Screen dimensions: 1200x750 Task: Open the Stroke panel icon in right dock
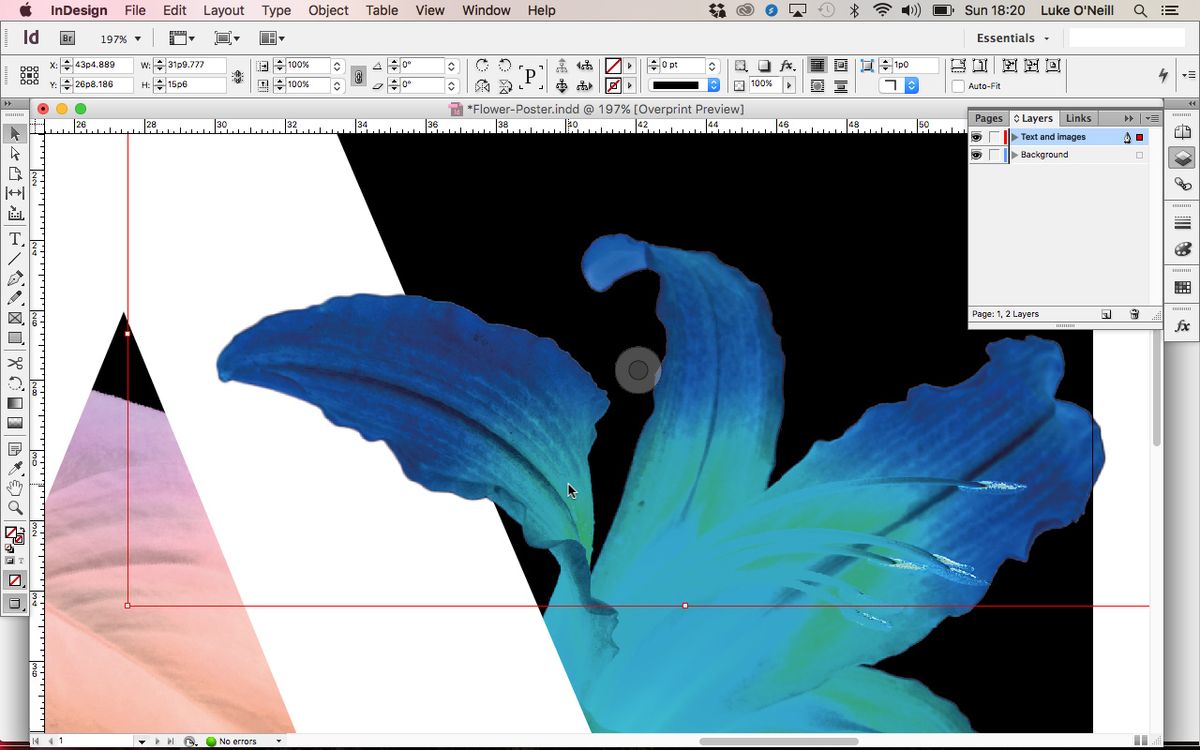(x=1181, y=223)
